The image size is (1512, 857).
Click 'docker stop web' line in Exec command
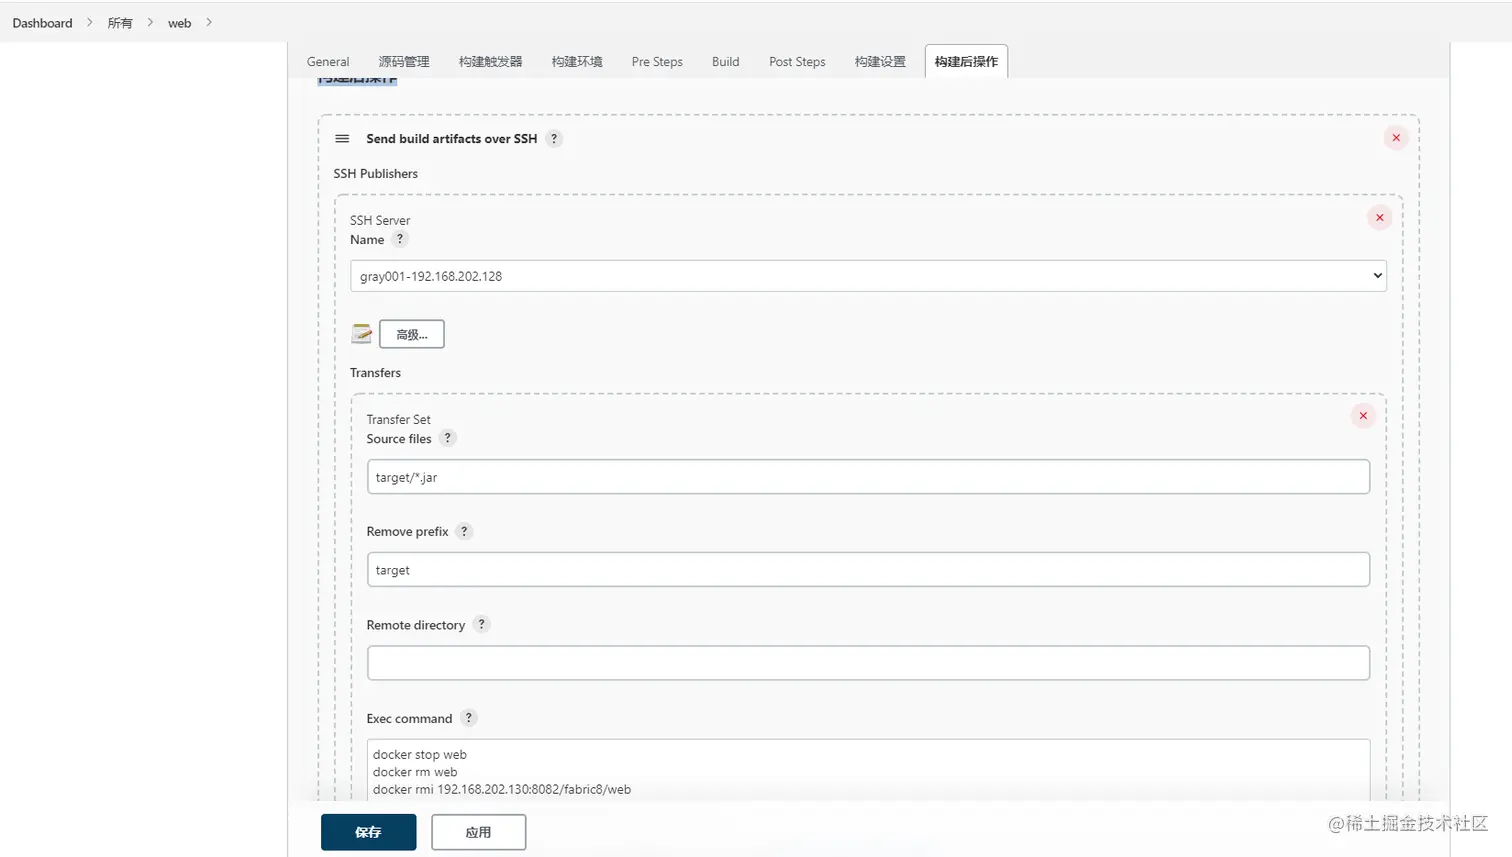[420, 755]
